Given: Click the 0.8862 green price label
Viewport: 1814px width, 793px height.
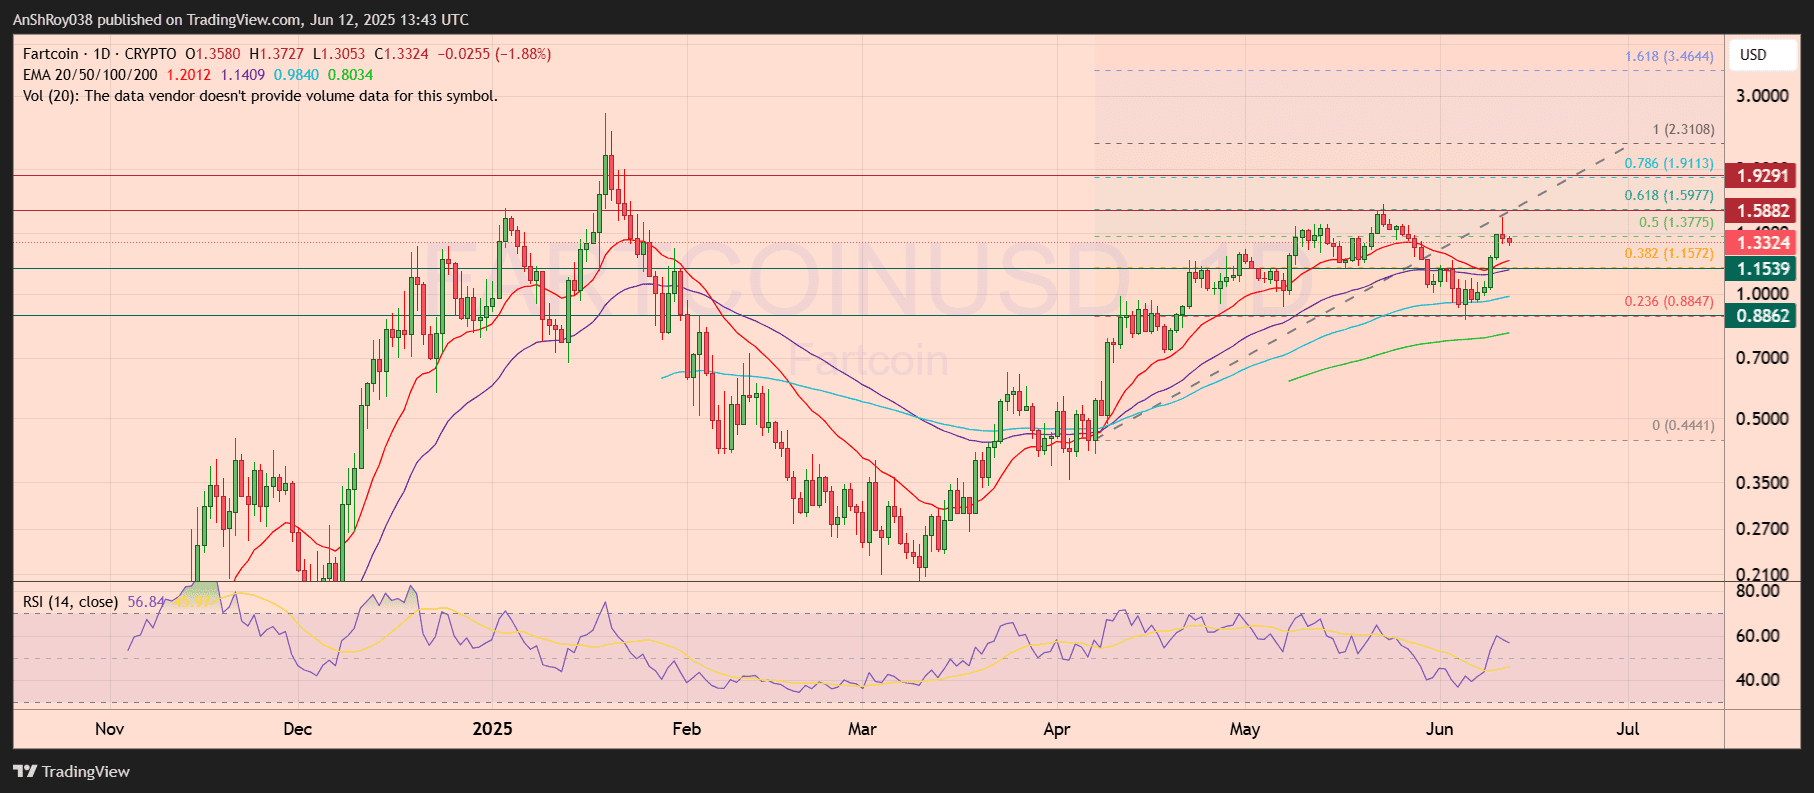Looking at the screenshot, I should (x=1762, y=316).
